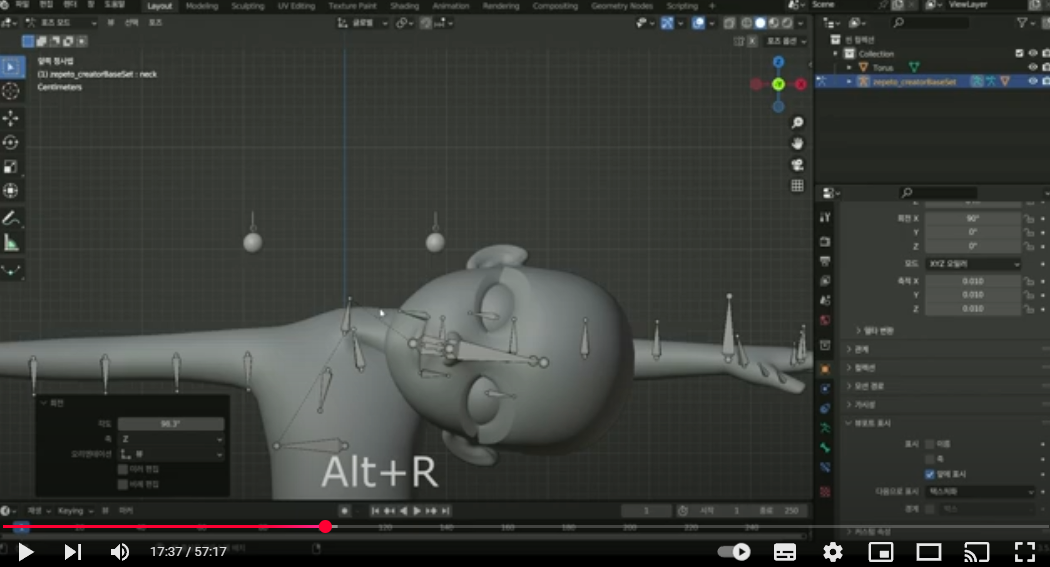This screenshot has height=567, width=1050.
Task: Expand the zepeto_creatorBaseSet tree item
Action: coord(849,82)
